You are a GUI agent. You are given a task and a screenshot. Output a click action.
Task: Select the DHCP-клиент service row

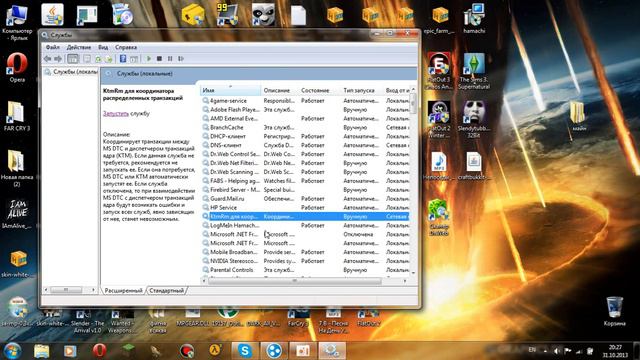(x=305, y=136)
